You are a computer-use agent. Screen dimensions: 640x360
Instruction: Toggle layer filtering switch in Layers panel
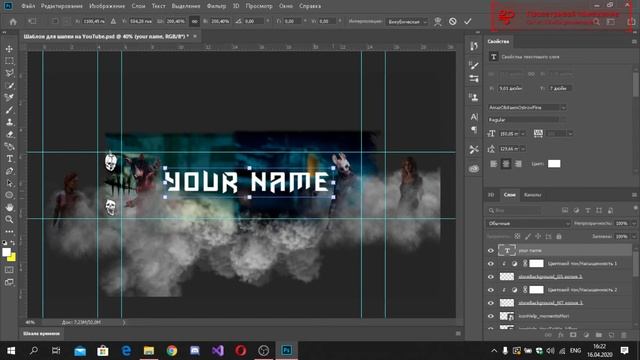click(x=635, y=209)
